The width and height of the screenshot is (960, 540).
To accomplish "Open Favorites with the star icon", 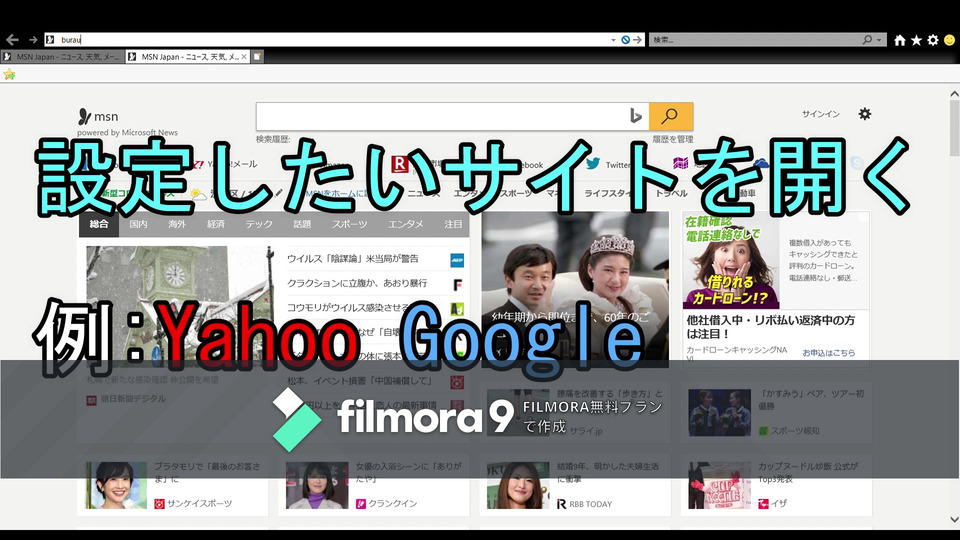I will [917, 40].
